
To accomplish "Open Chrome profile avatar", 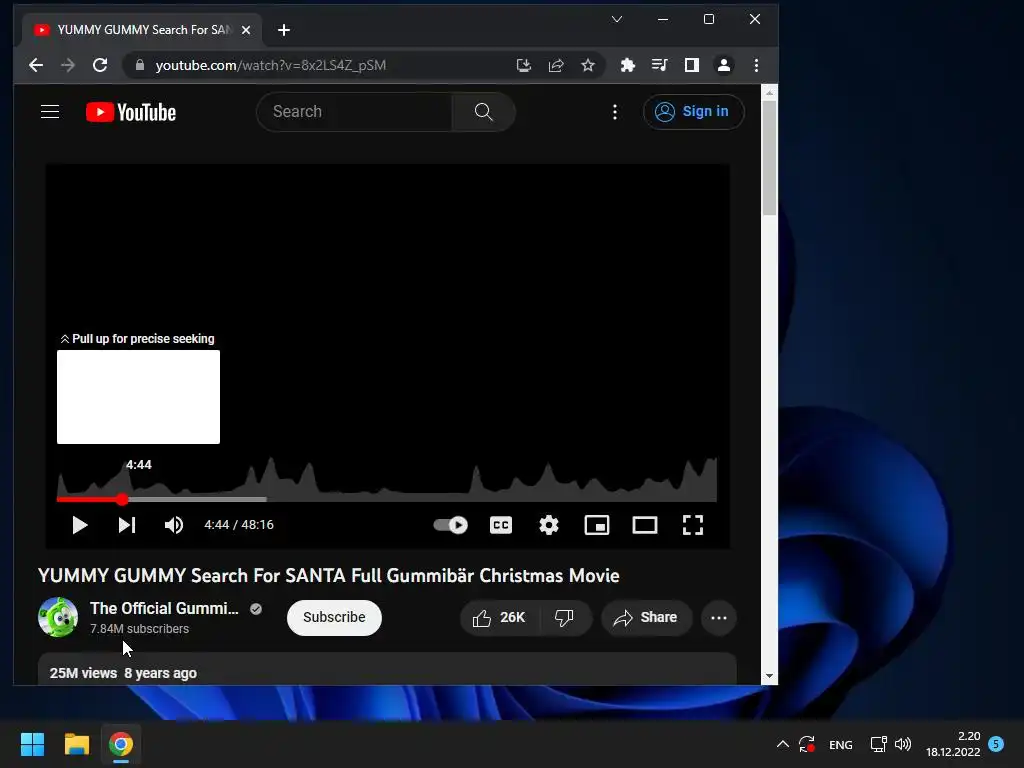I will click(724, 65).
